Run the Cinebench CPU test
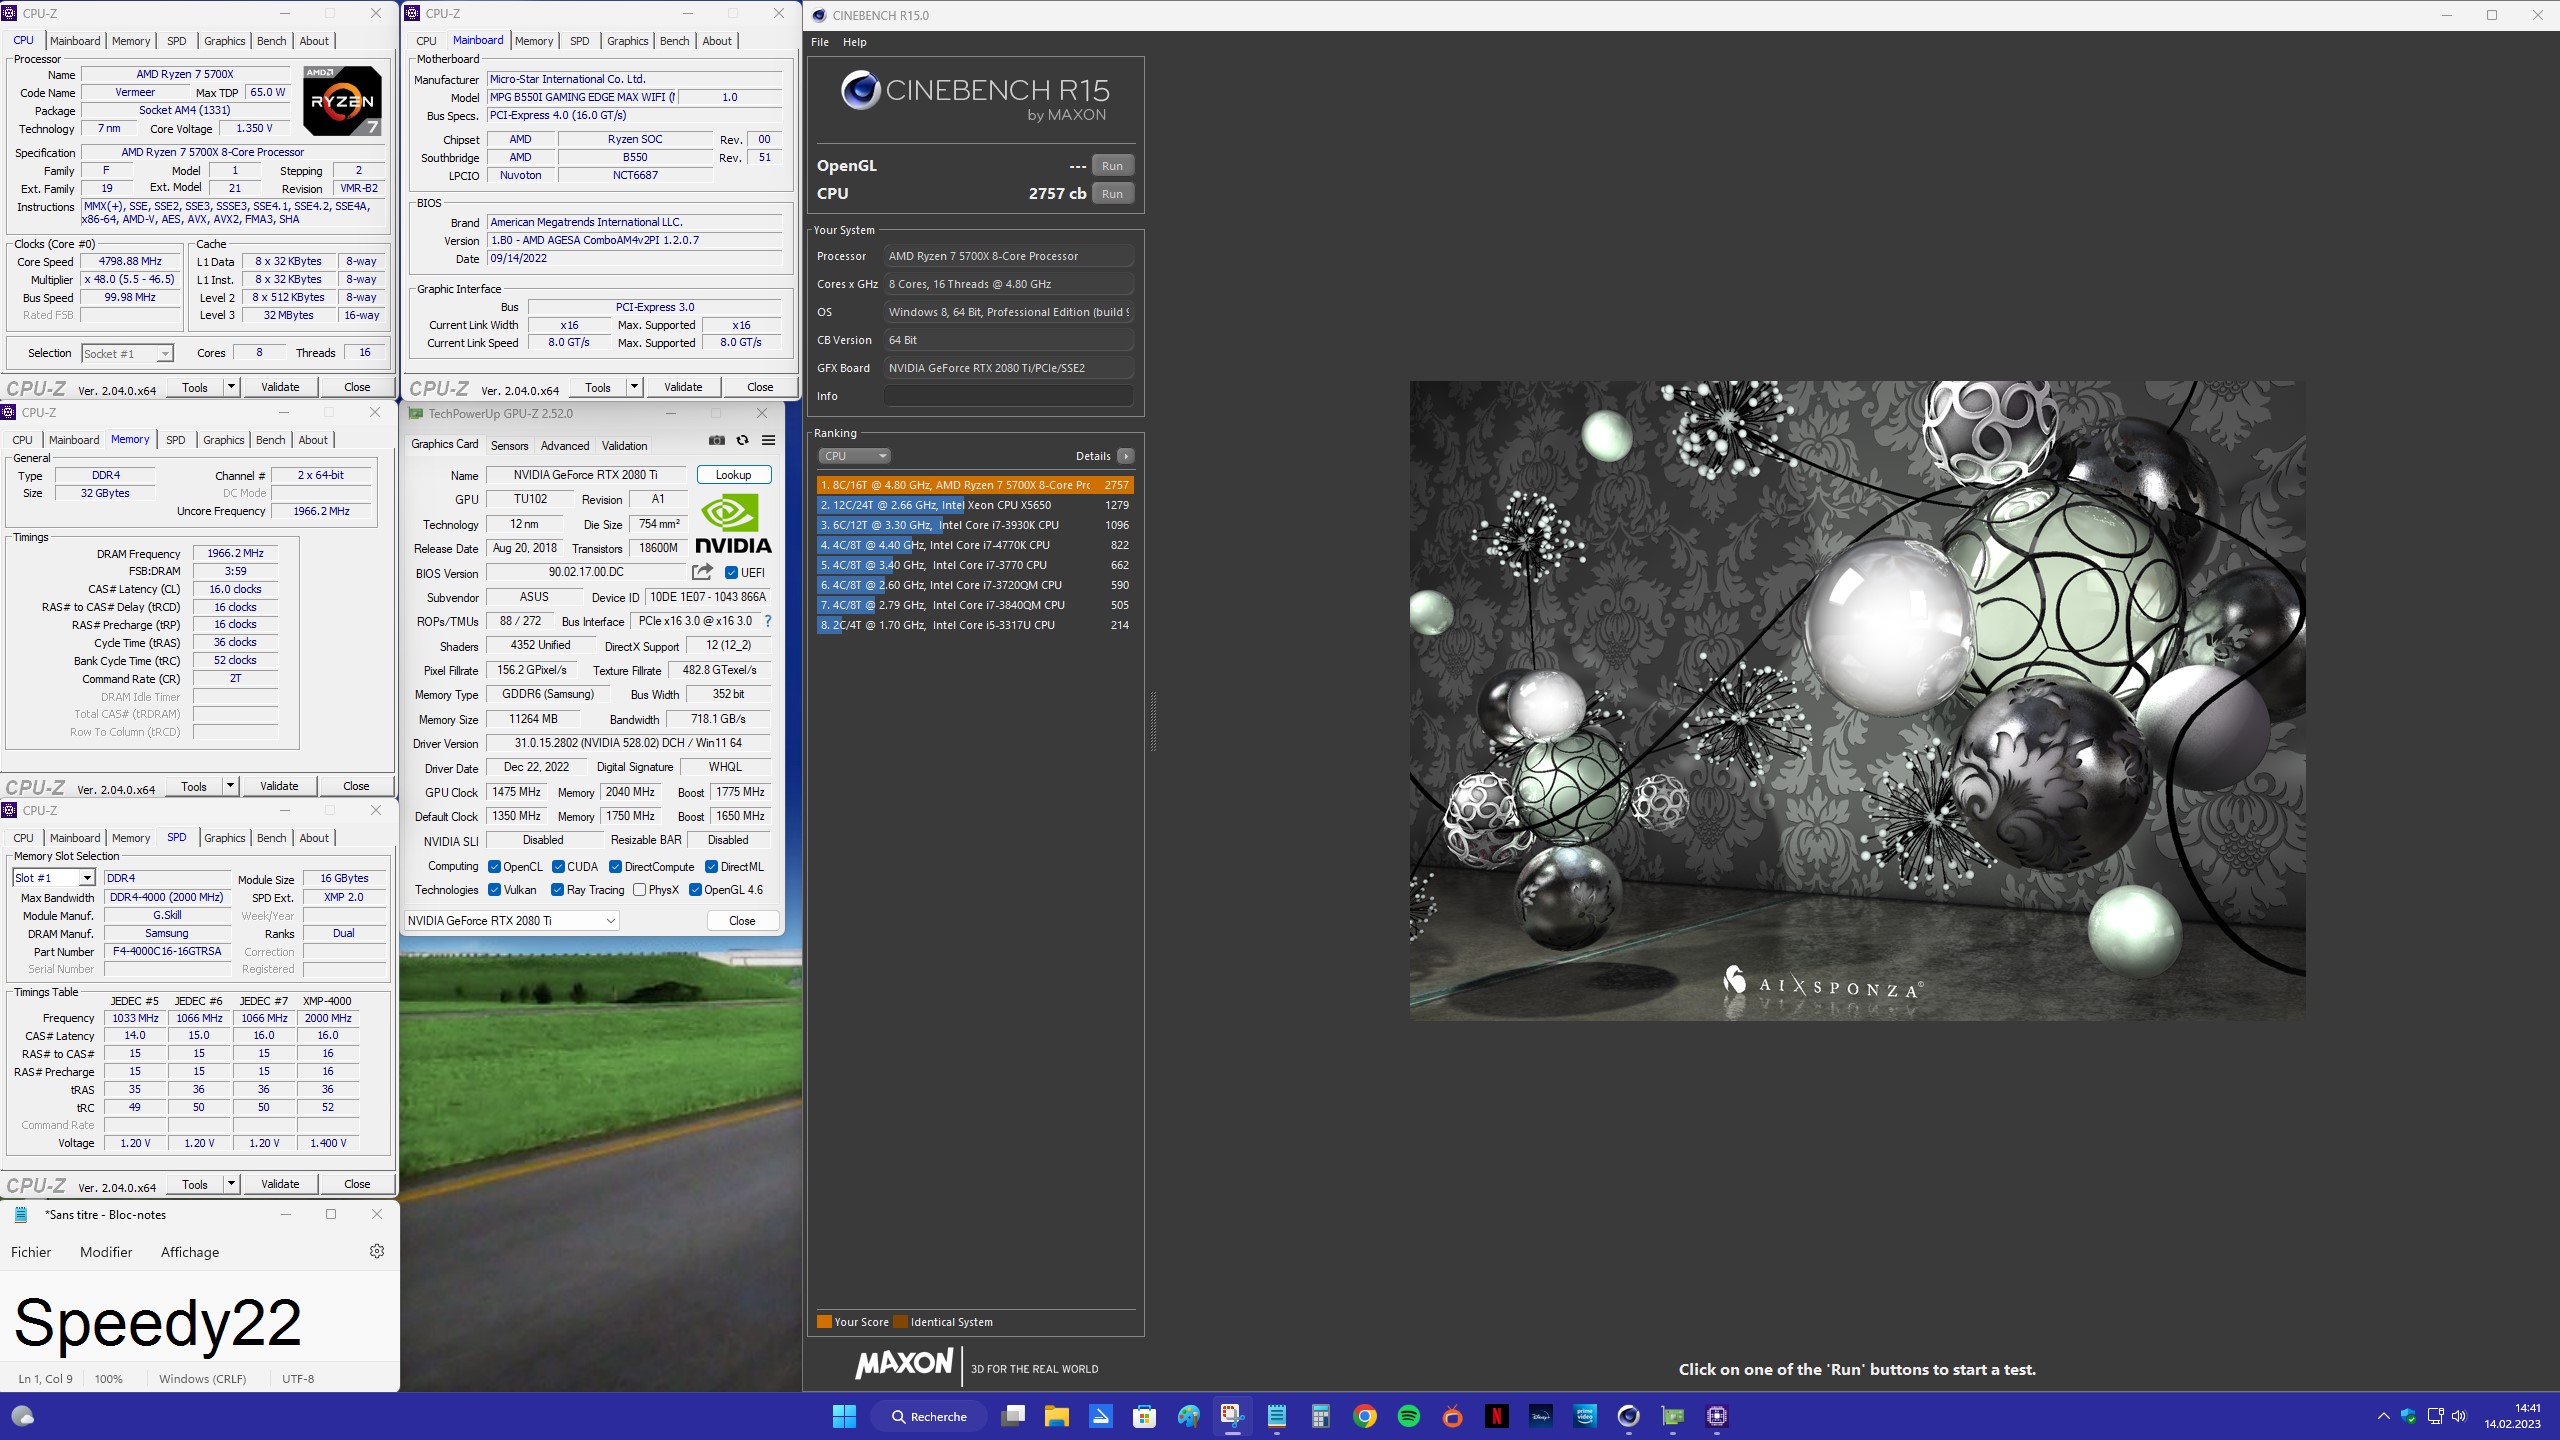This screenshot has width=2560, height=1440. (x=1112, y=194)
